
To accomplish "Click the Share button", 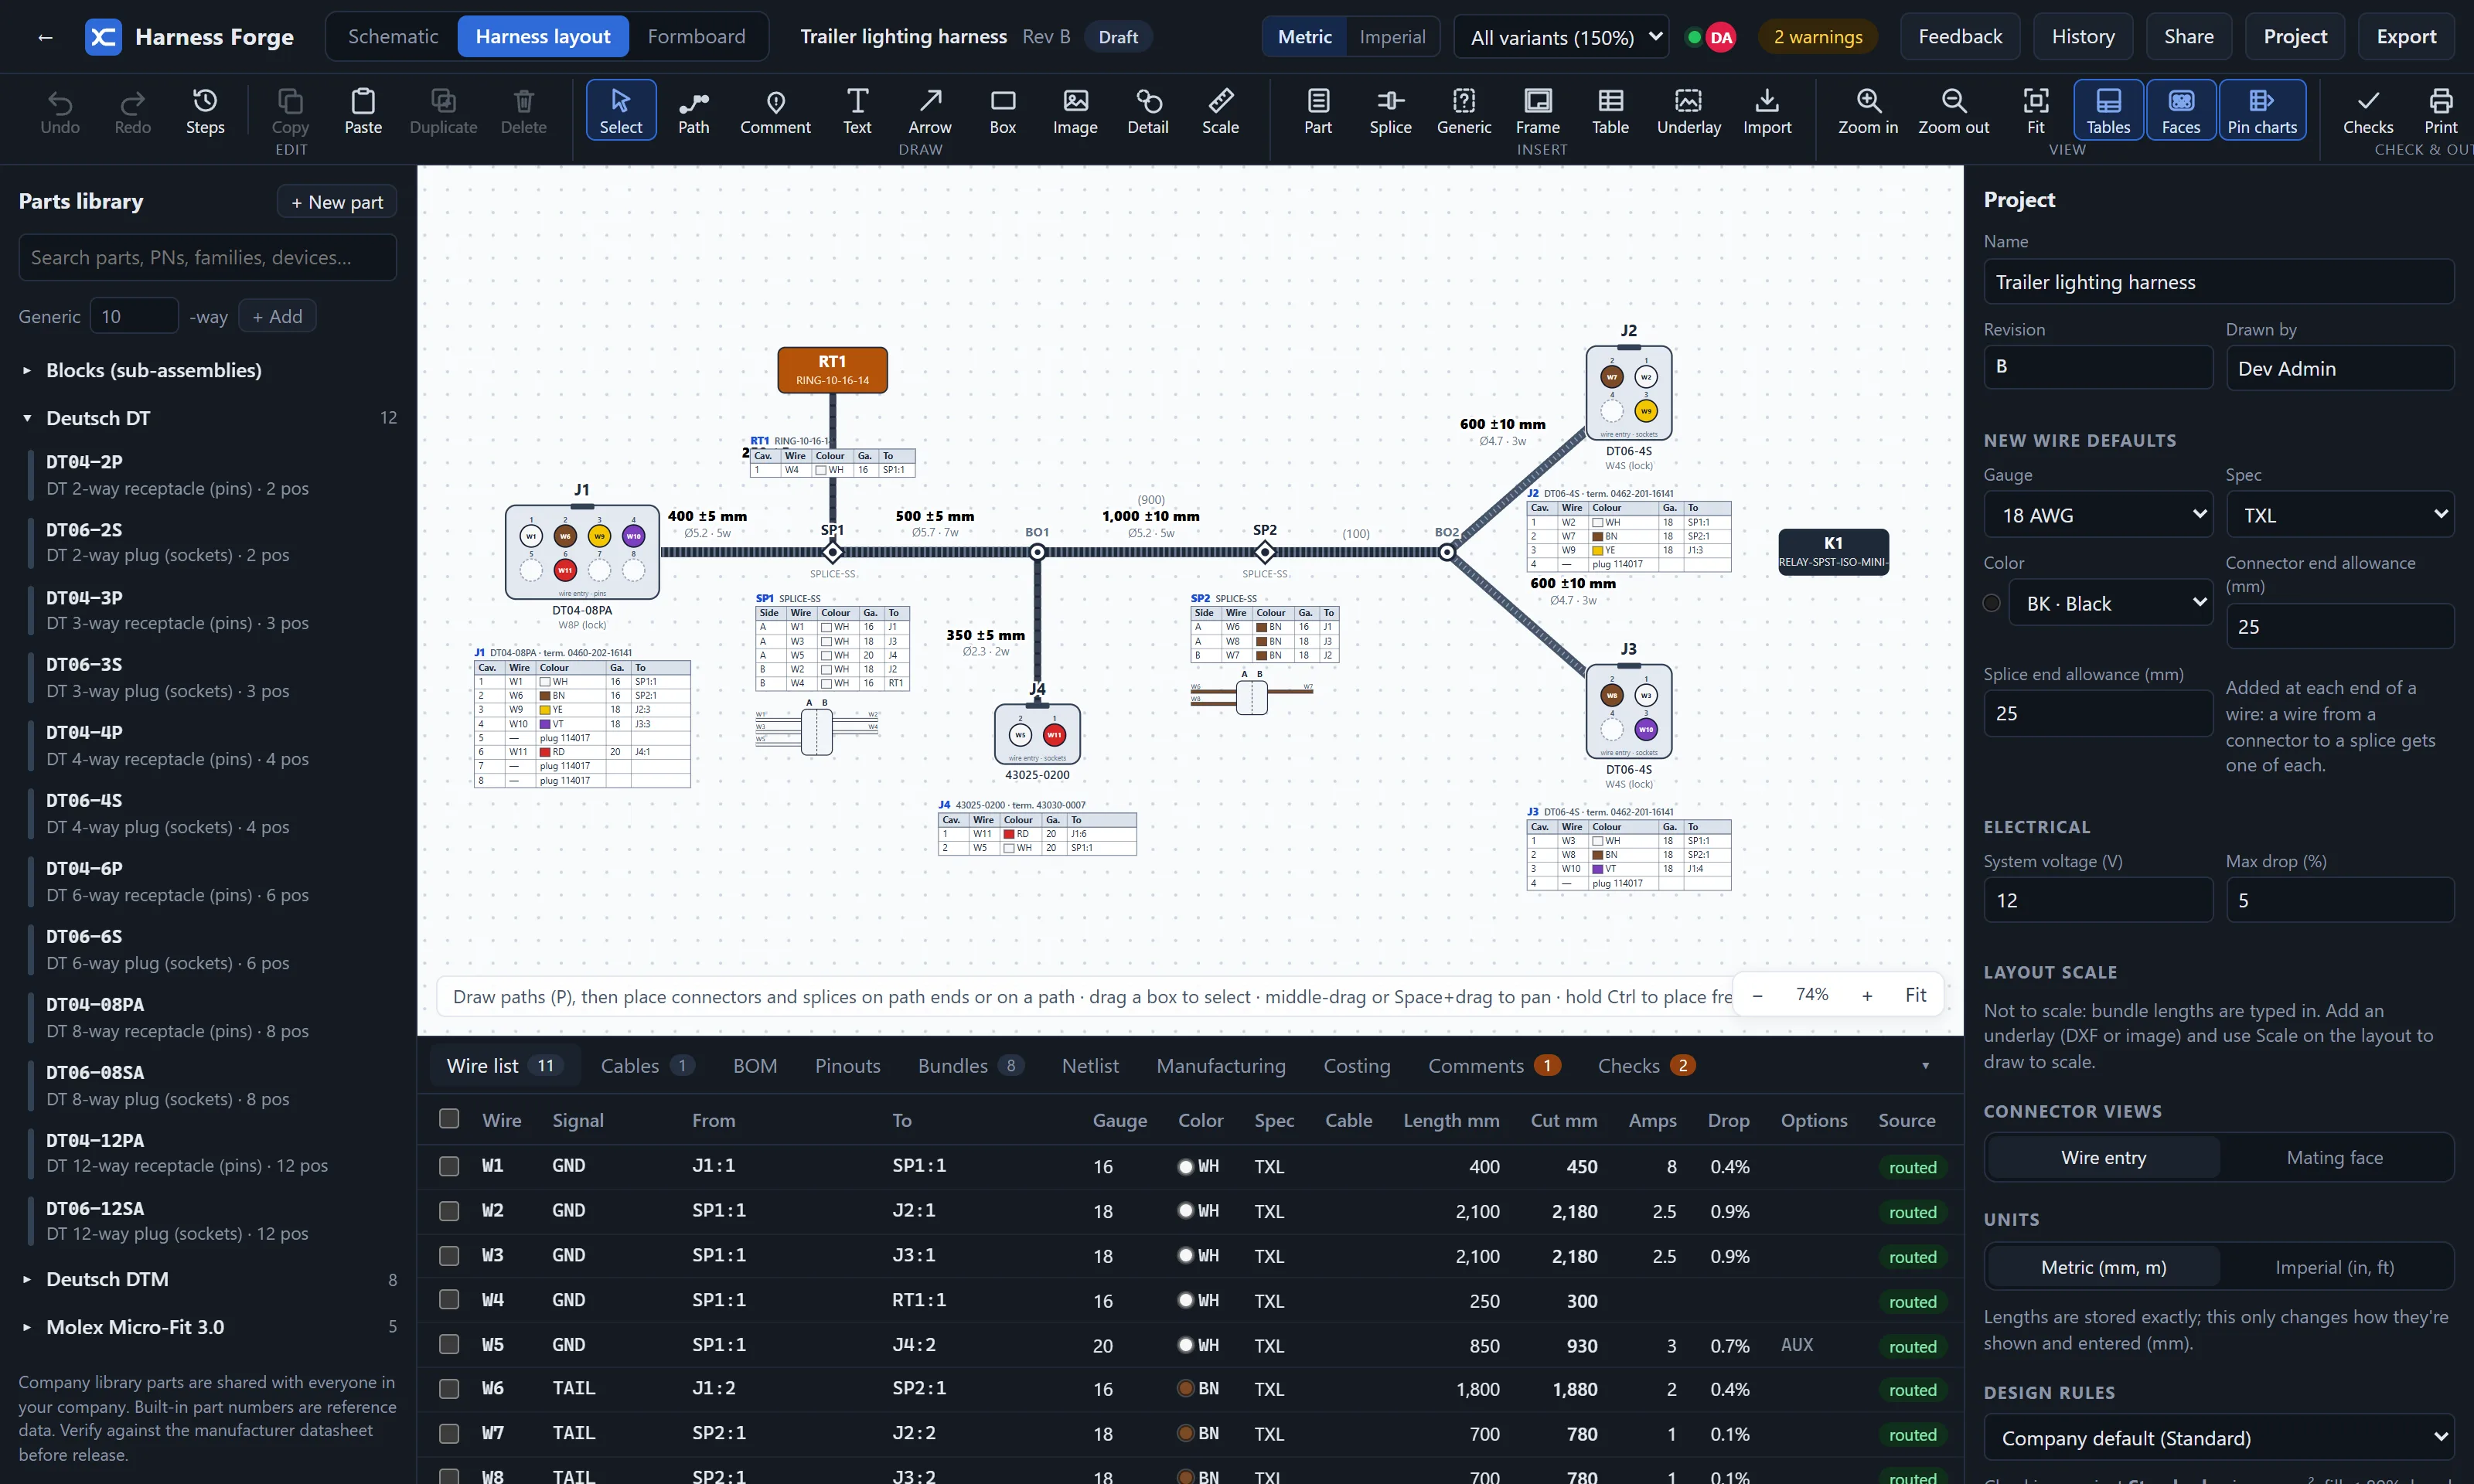I will 2188,37.
